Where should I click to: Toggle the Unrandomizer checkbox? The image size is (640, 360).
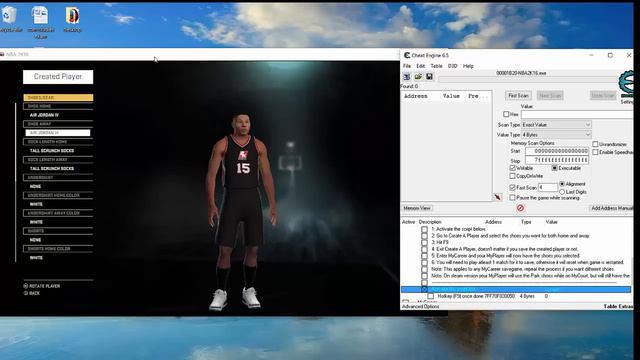pos(596,144)
